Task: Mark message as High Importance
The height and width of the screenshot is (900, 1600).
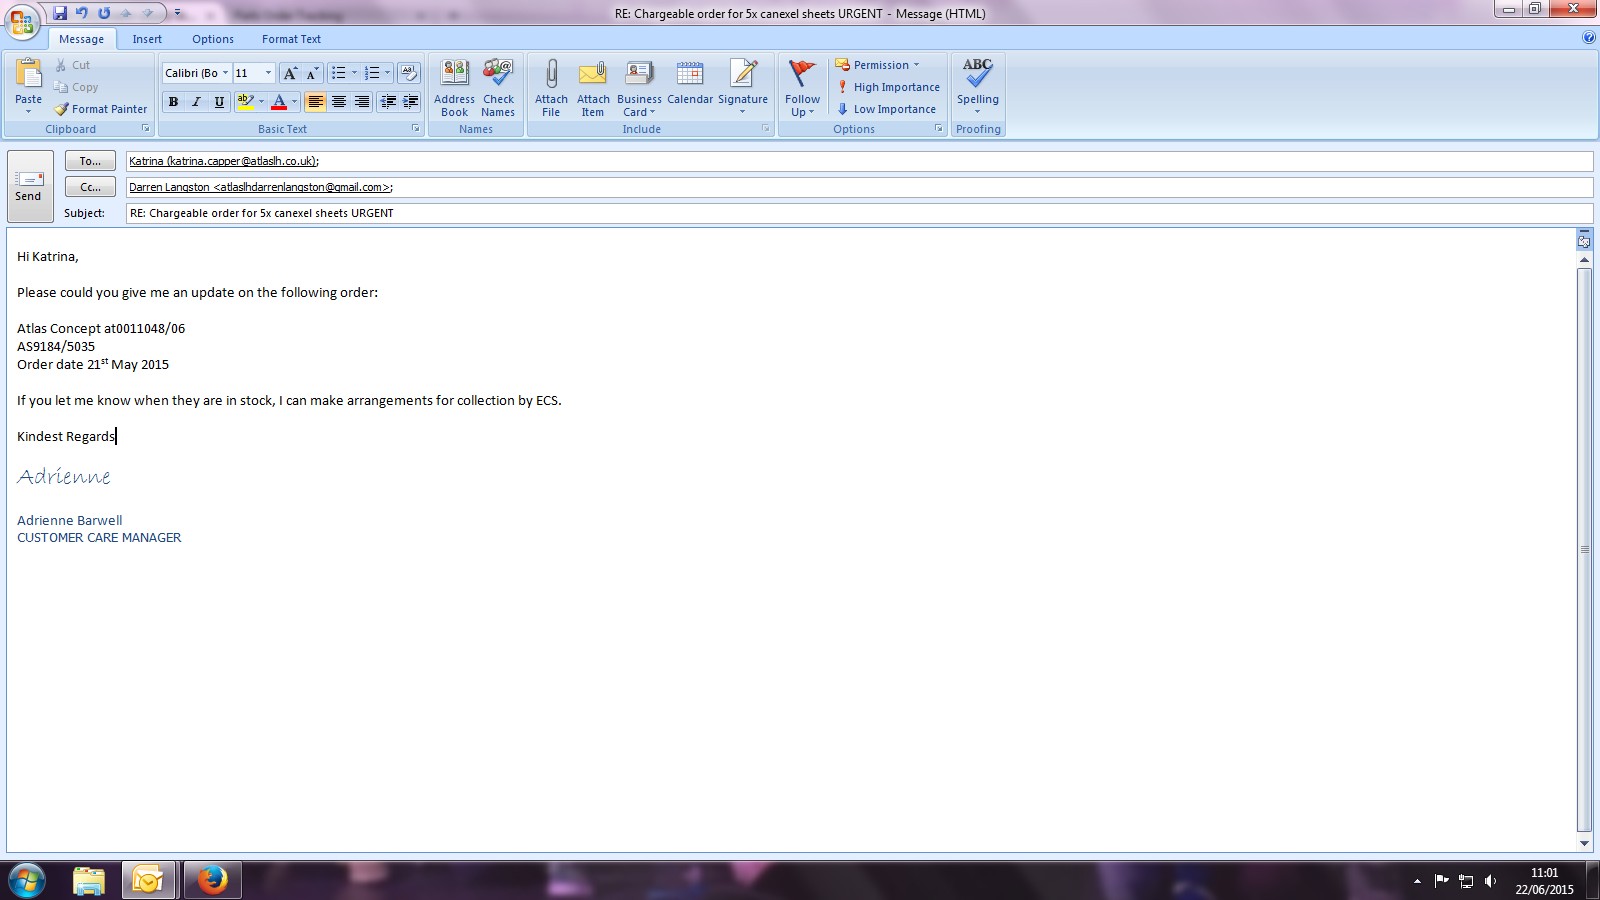Action: pos(888,87)
